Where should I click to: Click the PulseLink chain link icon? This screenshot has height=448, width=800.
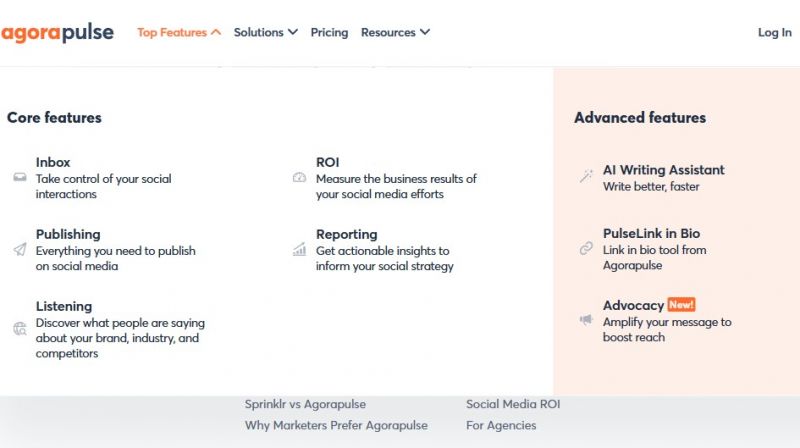pyautogui.click(x=586, y=248)
